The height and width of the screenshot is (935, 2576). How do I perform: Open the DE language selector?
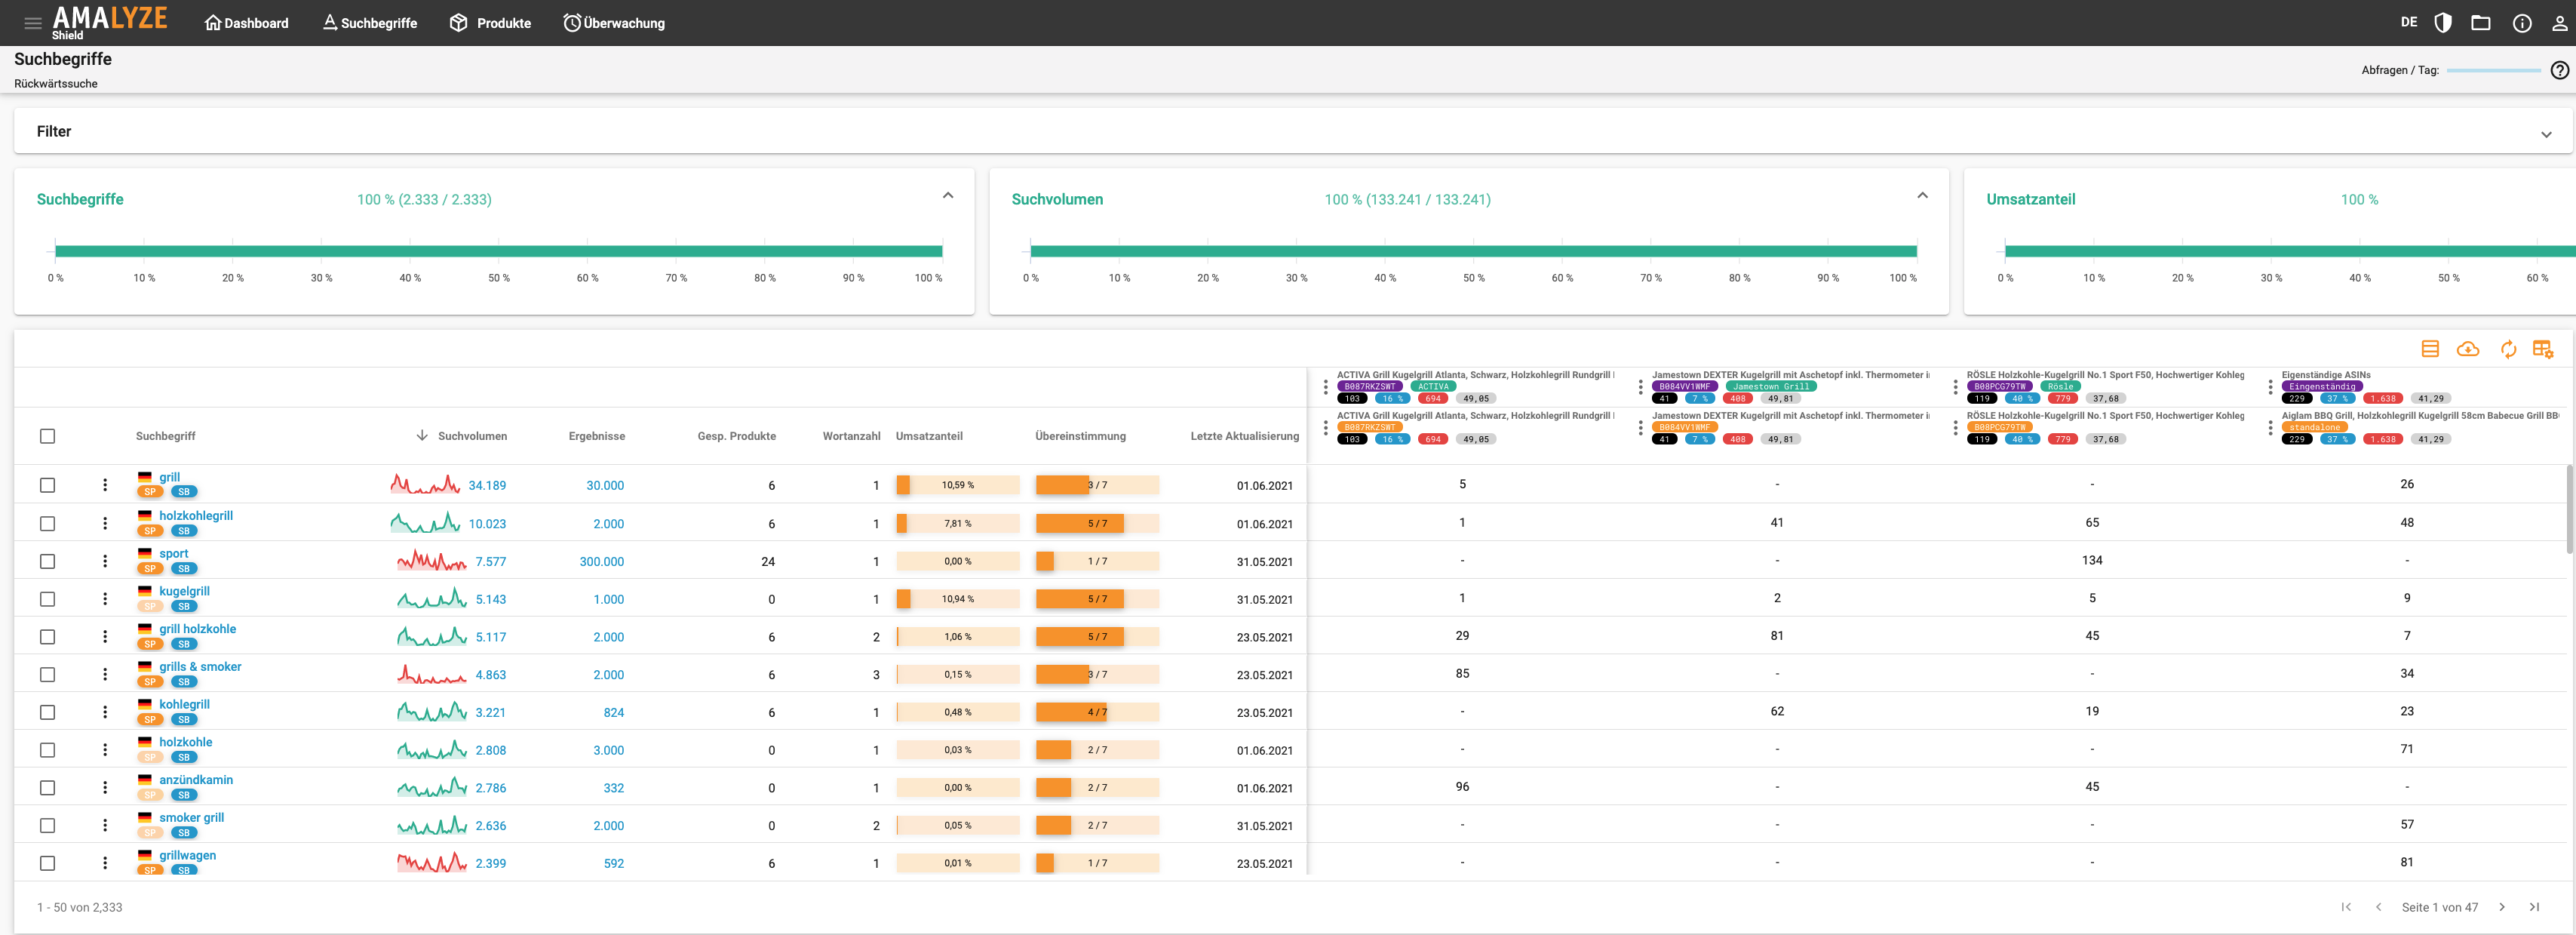2409,22
